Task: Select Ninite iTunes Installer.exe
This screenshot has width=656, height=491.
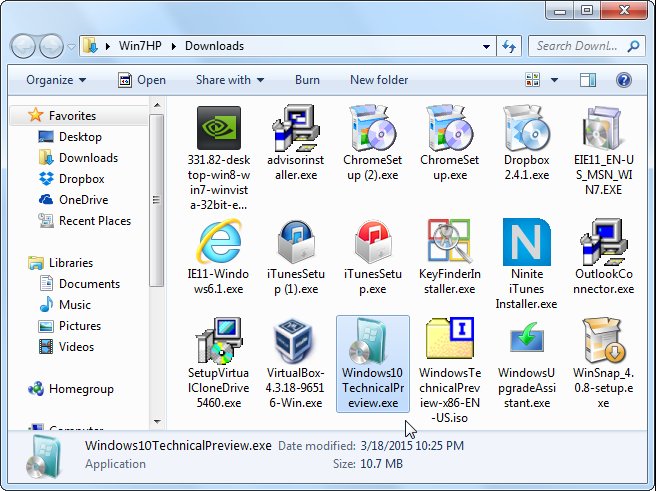Action: click(526, 264)
